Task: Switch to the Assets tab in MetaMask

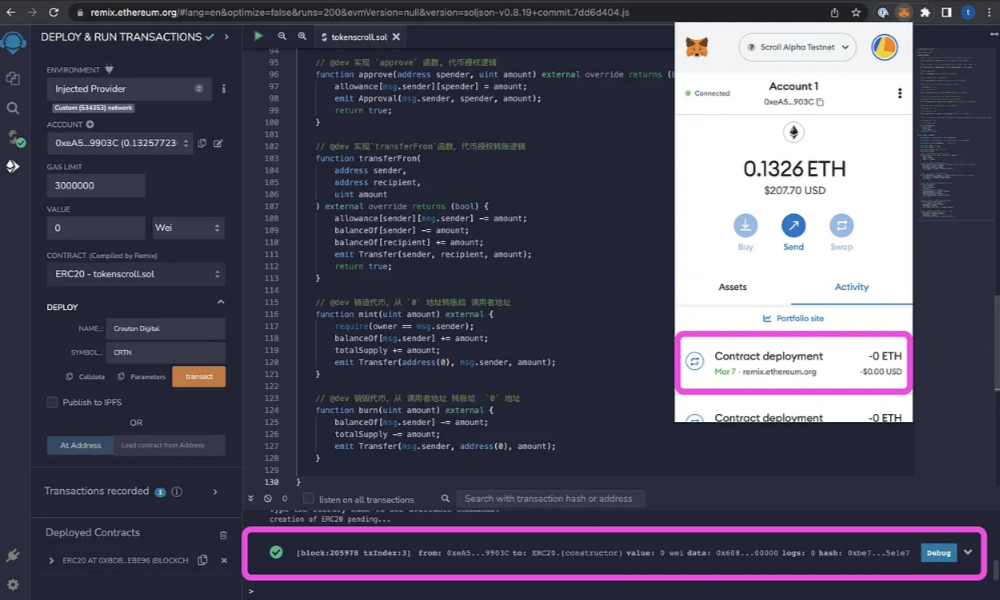Action: 733,287
